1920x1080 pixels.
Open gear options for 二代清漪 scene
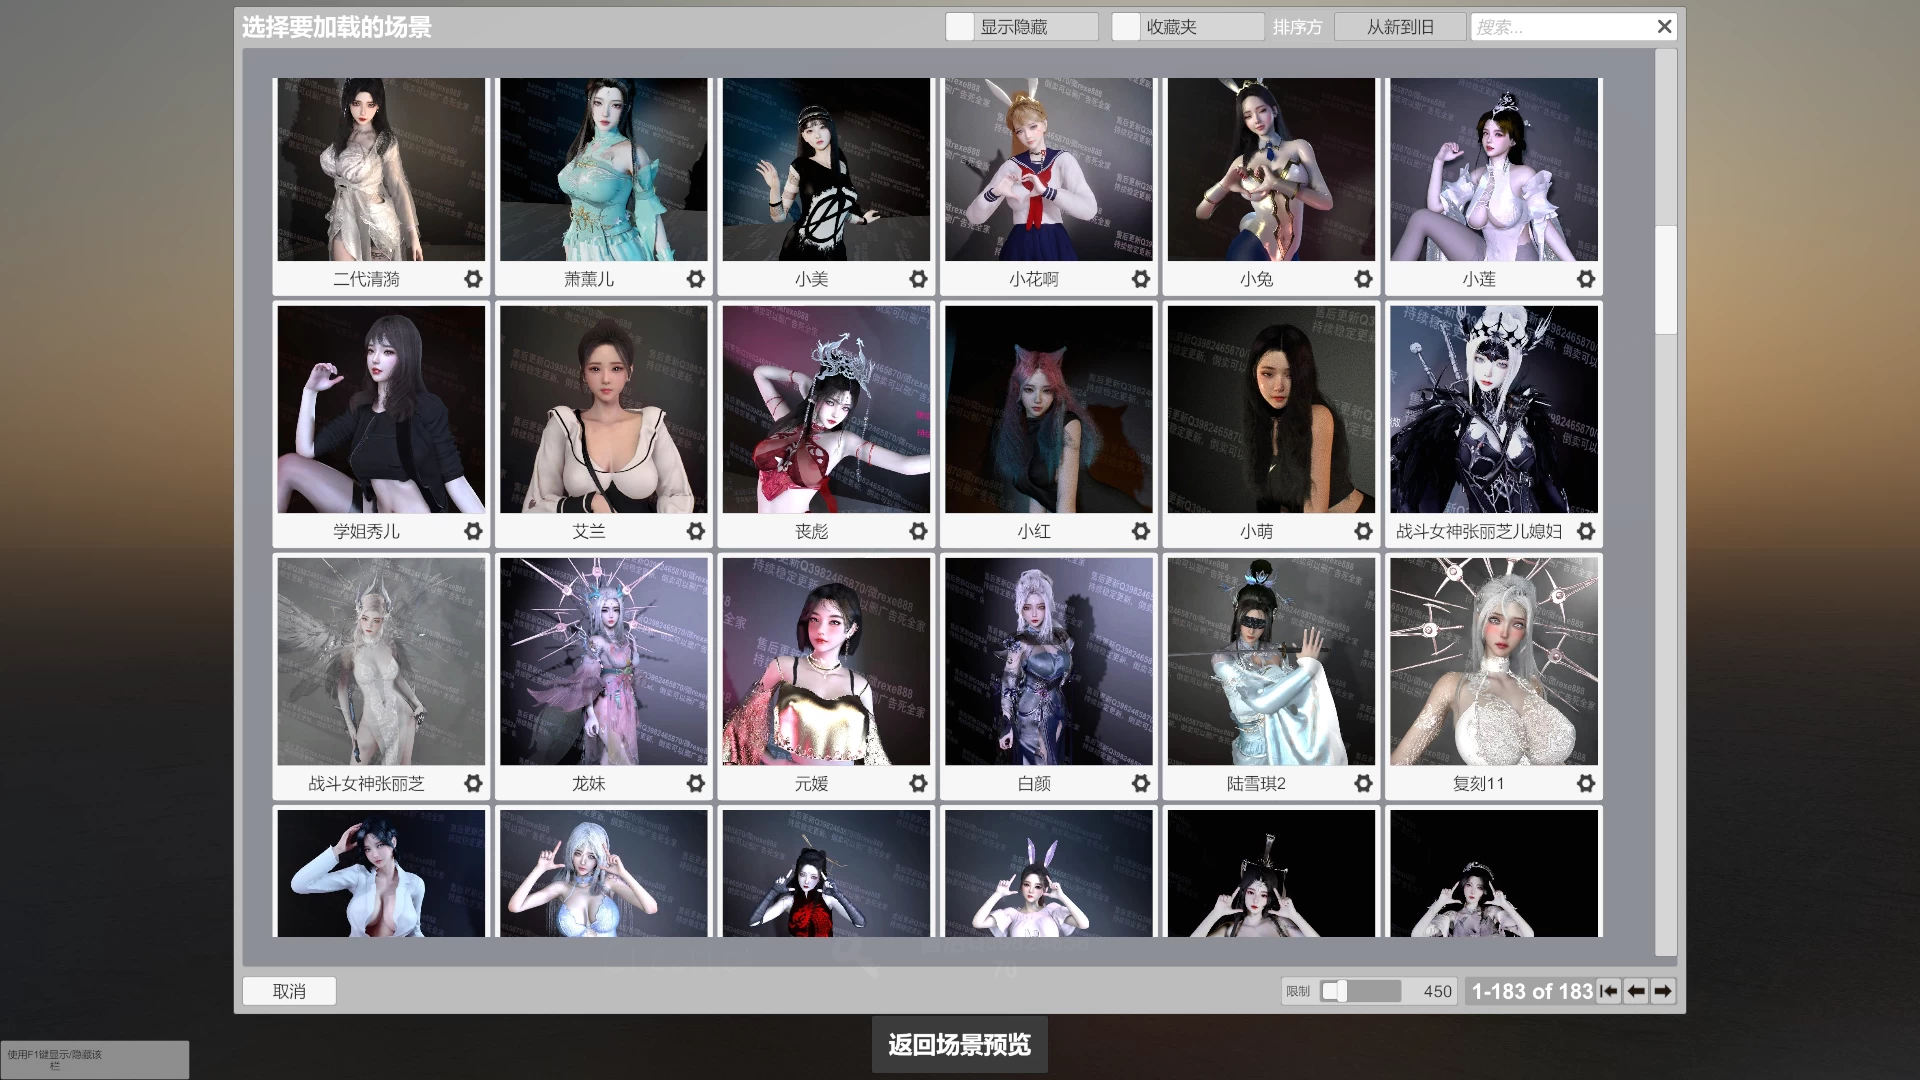[x=473, y=279]
